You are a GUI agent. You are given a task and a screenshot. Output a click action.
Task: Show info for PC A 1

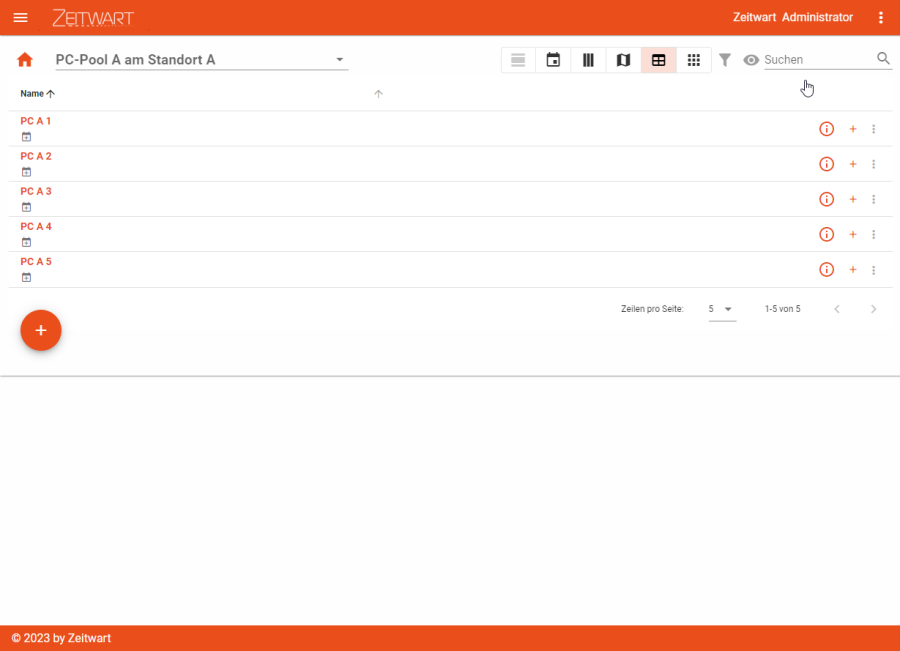click(826, 129)
